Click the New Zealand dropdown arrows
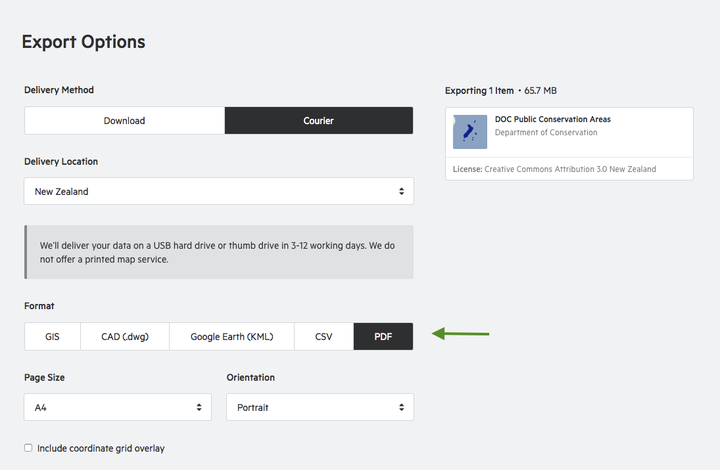The image size is (720, 470). (x=401, y=191)
